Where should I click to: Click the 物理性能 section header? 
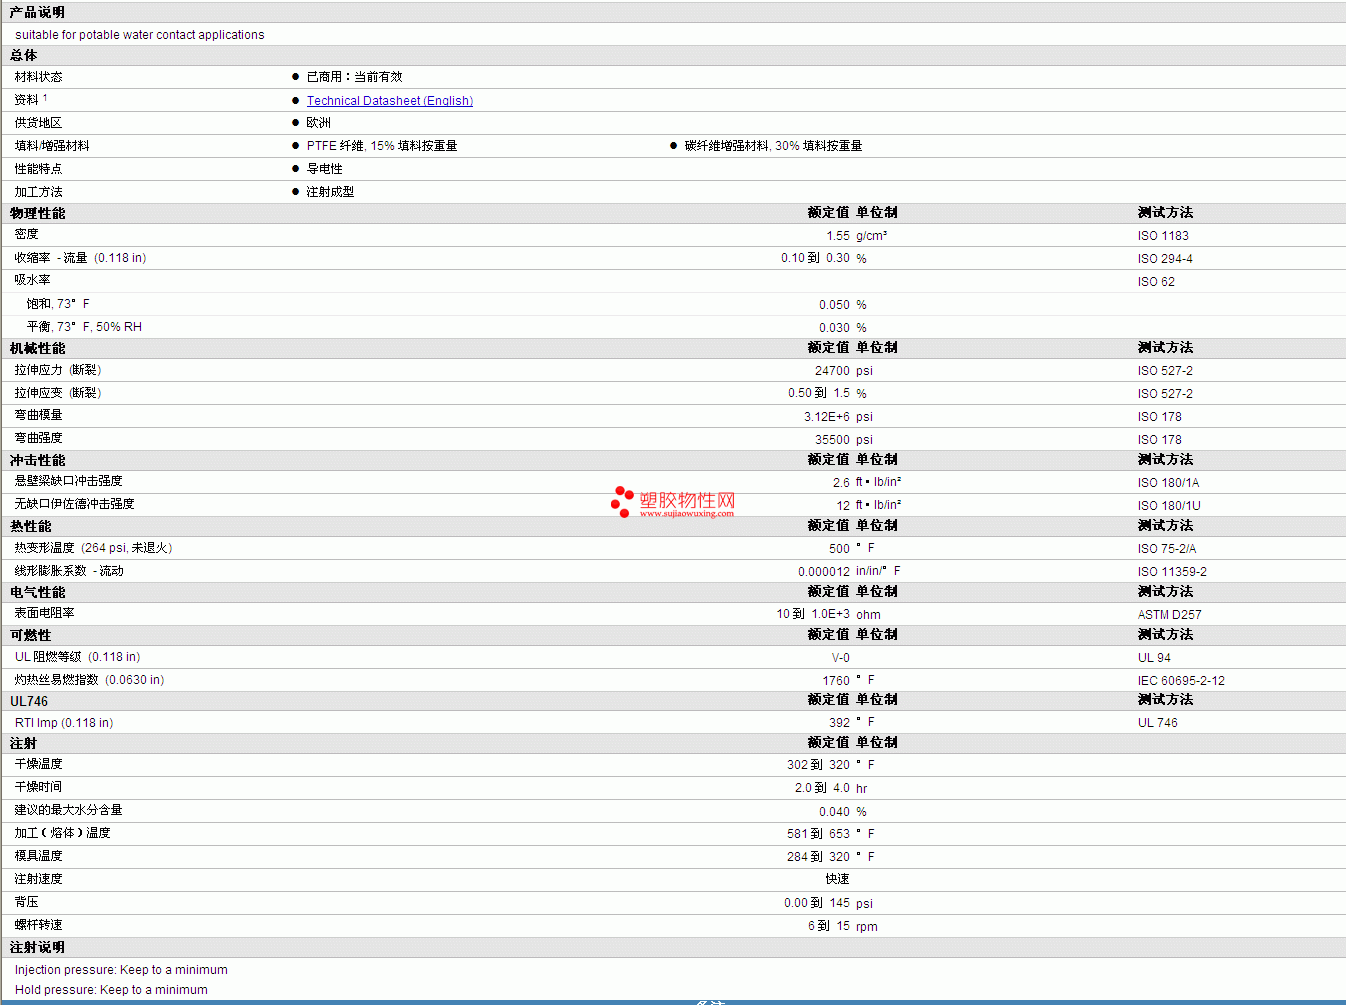click(x=37, y=213)
